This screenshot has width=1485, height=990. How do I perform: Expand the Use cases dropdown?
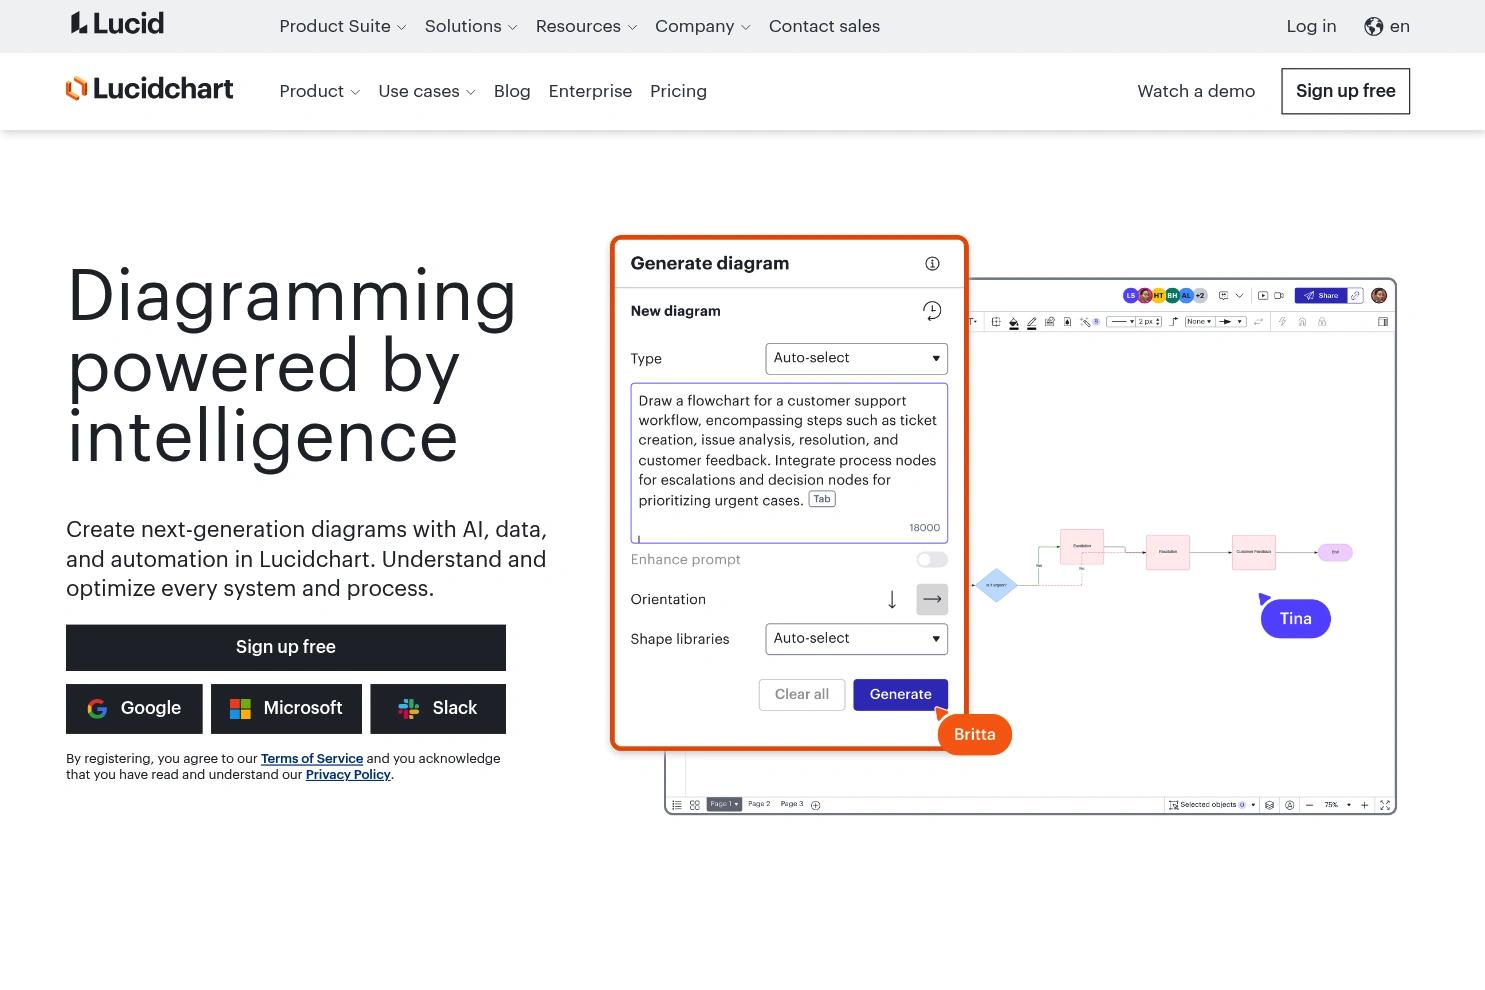click(427, 92)
